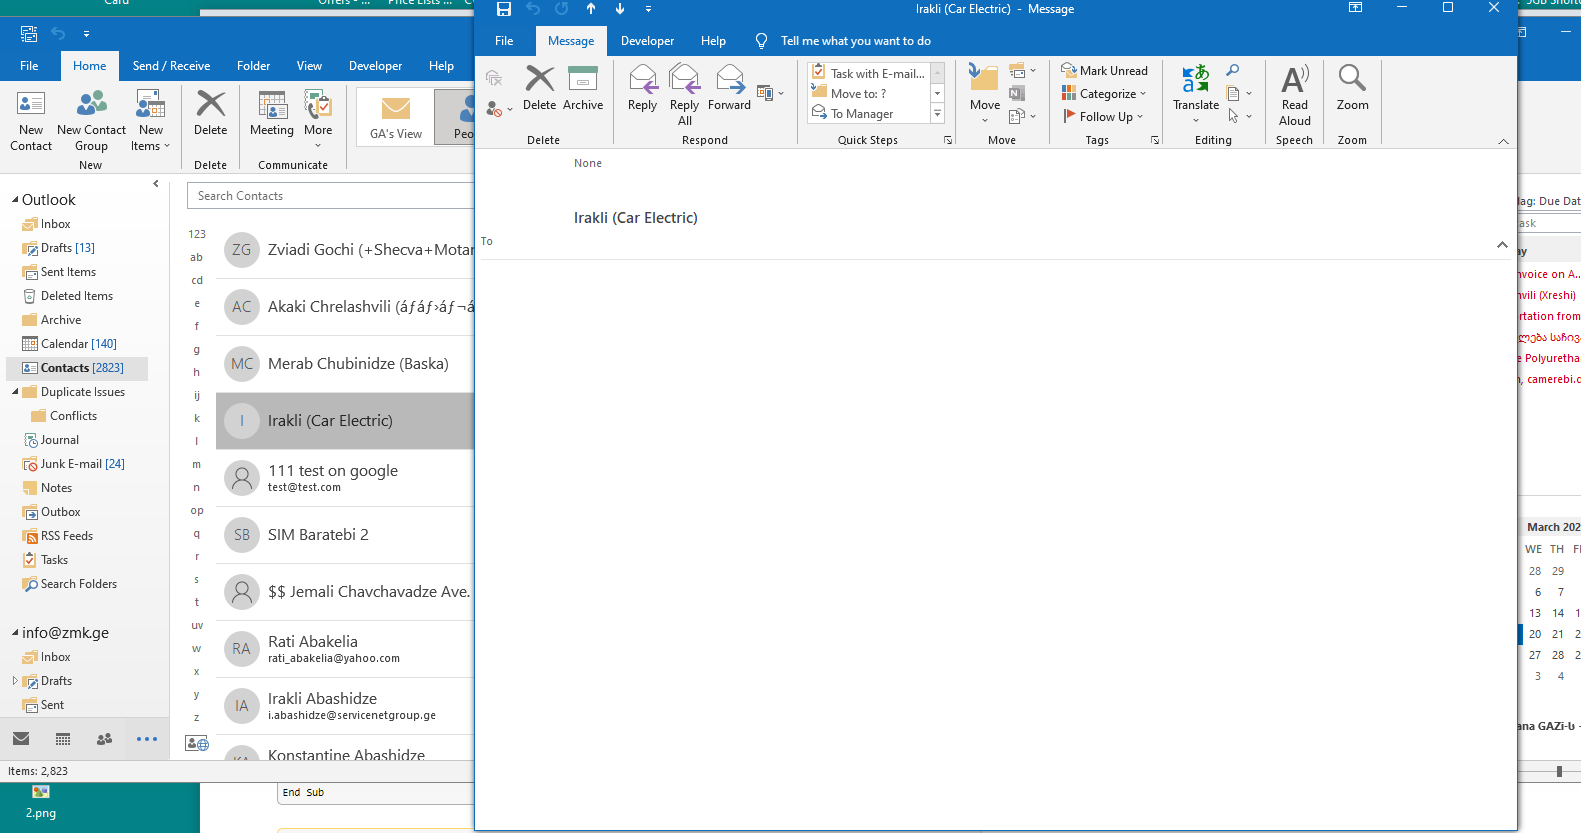Click the Move folder icon
This screenshot has height=833, width=1581.
tap(984, 78)
